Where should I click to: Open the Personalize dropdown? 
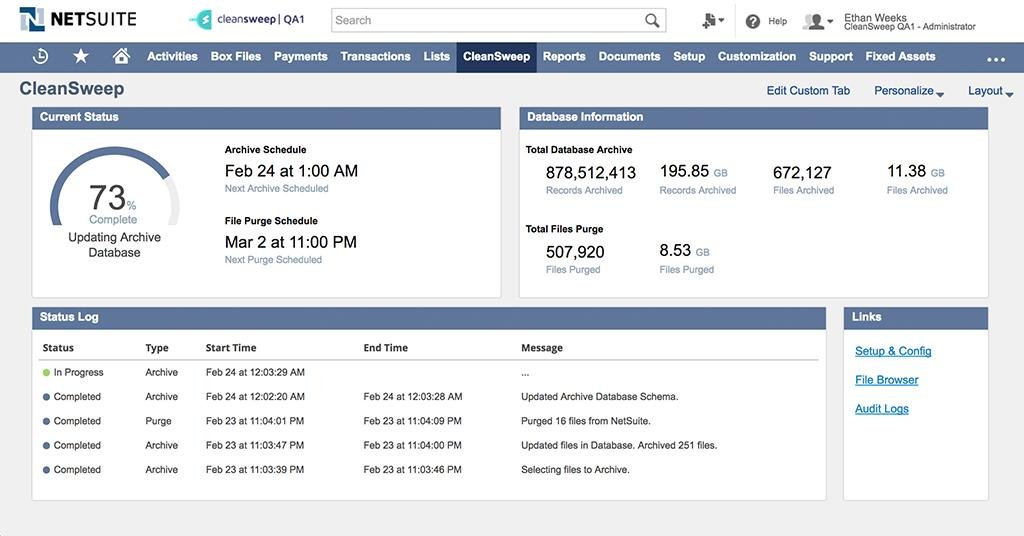(909, 91)
